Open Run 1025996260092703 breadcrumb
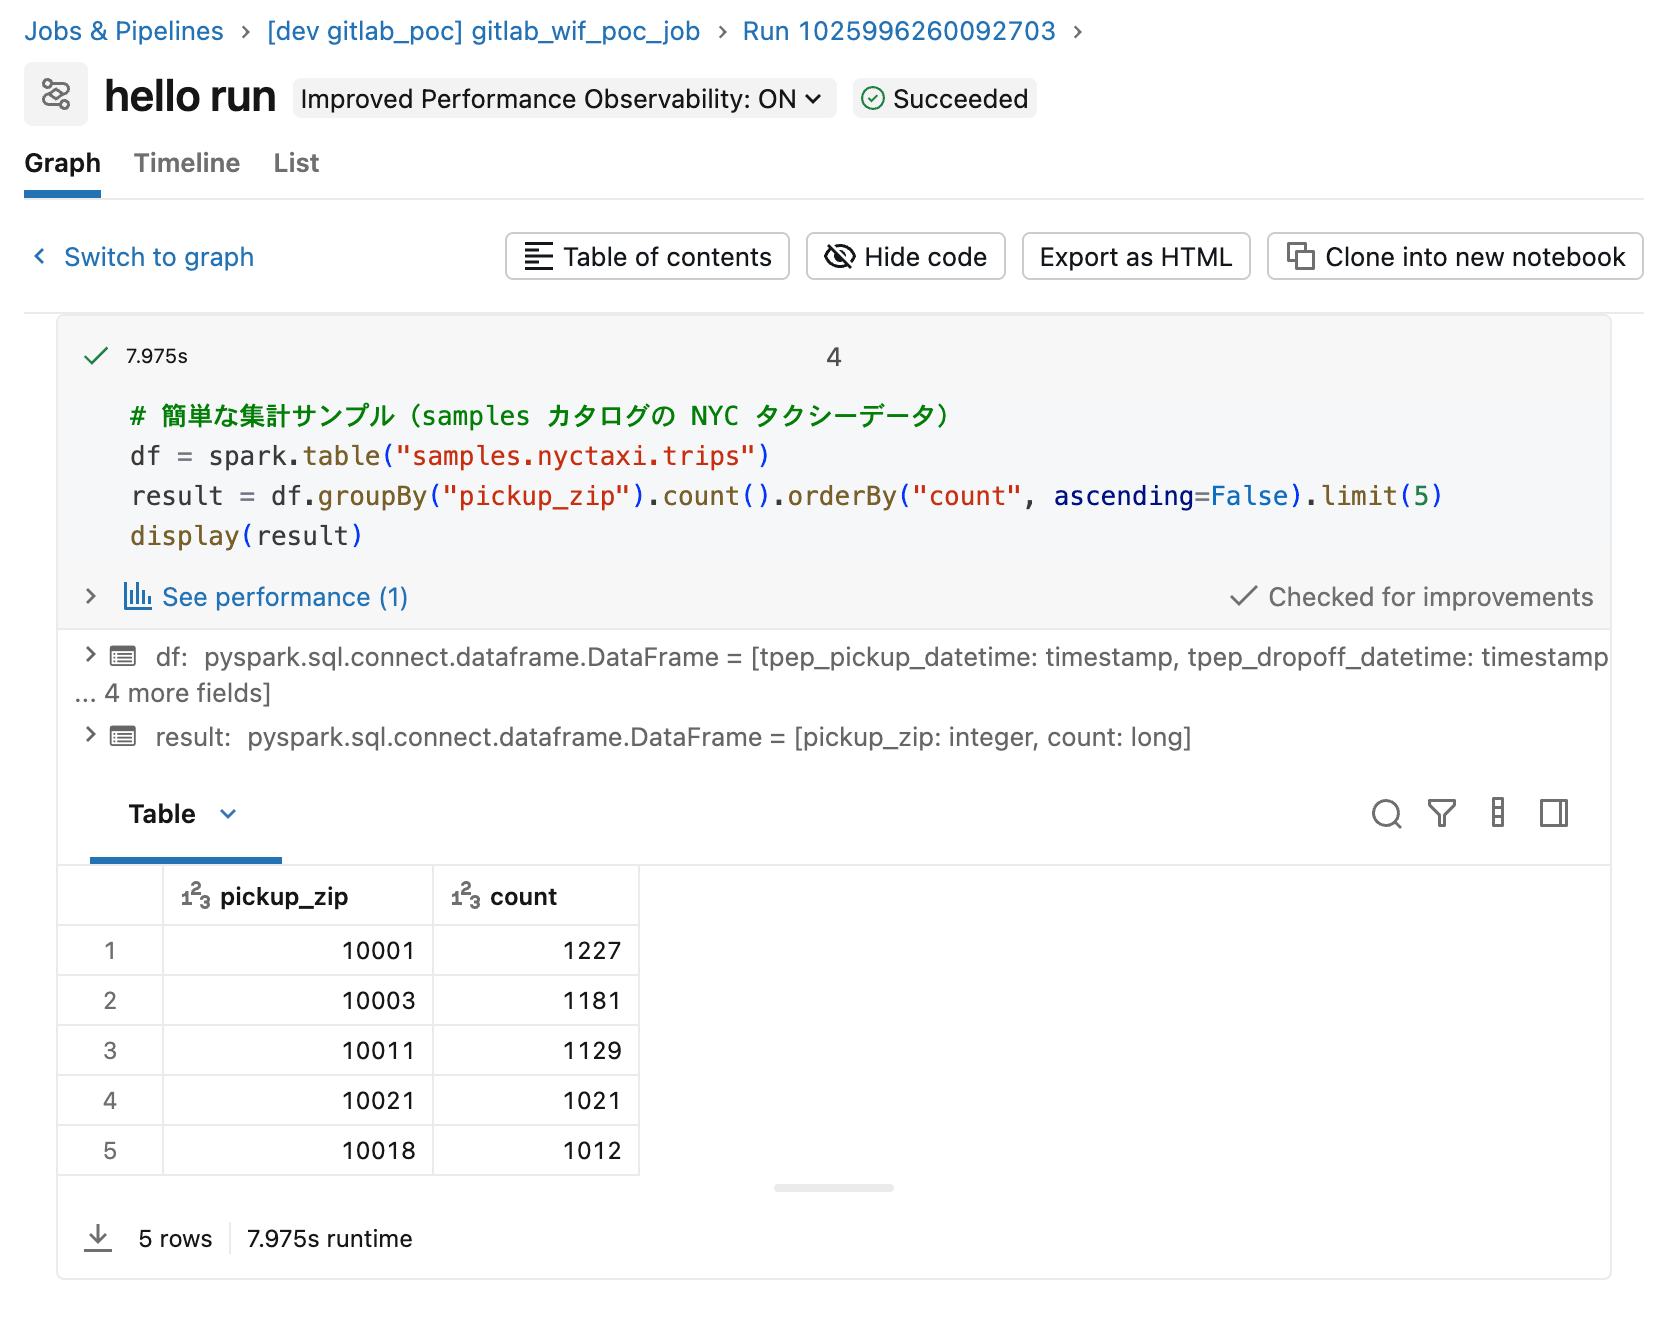The image size is (1666, 1338). (899, 31)
